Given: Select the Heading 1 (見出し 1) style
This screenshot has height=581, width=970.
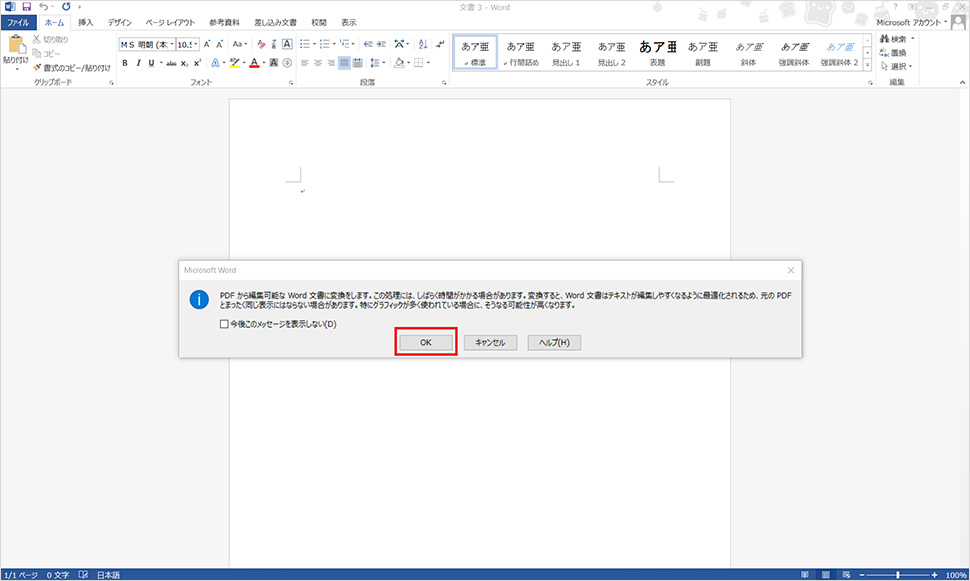Looking at the screenshot, I should click(x=565, y=53).
